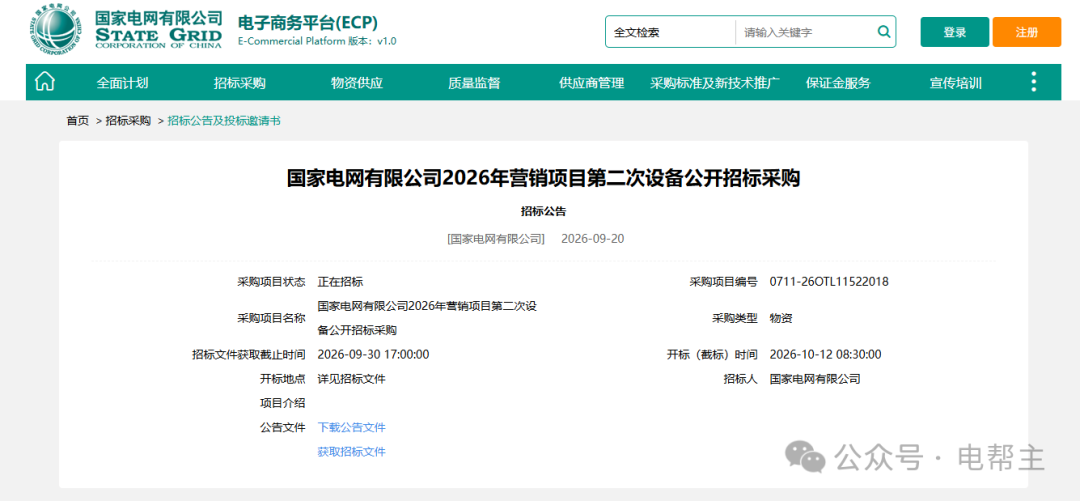Viewport: 1080px width, 501px height.
Task: Click the deadline value 2026-09-30 17:00:00
Action: pyautogui.click(x=373, y=354)
